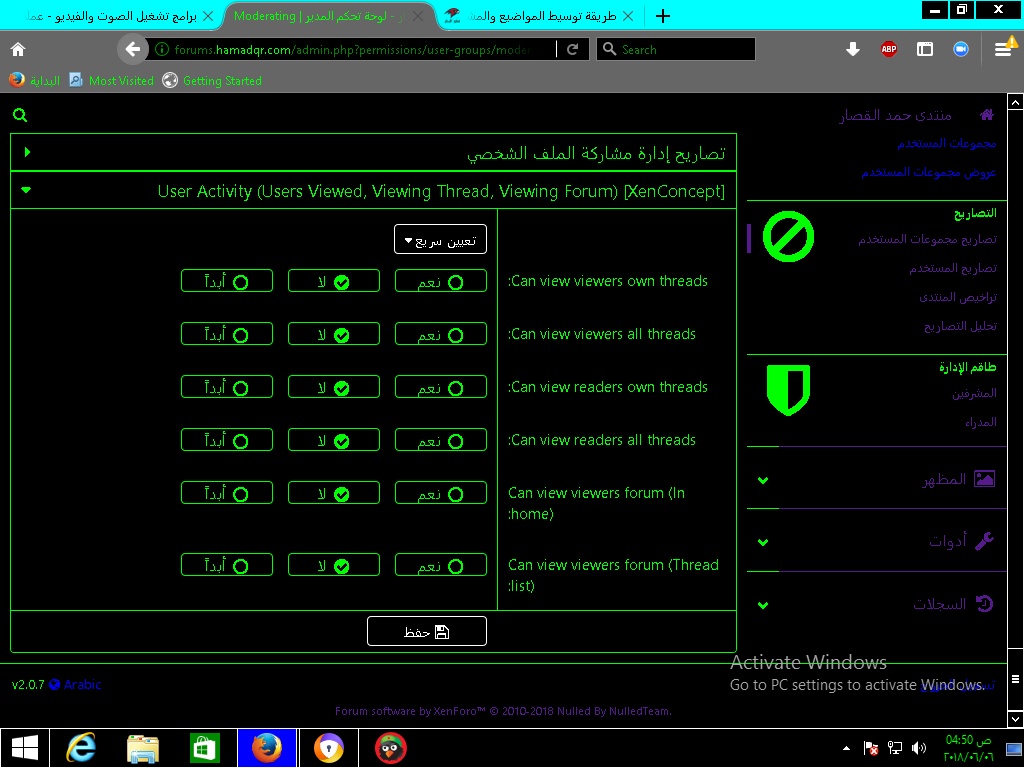Click the home icon beside forum name
Viewport: 1024px width, 768px height.
point(987,115)
